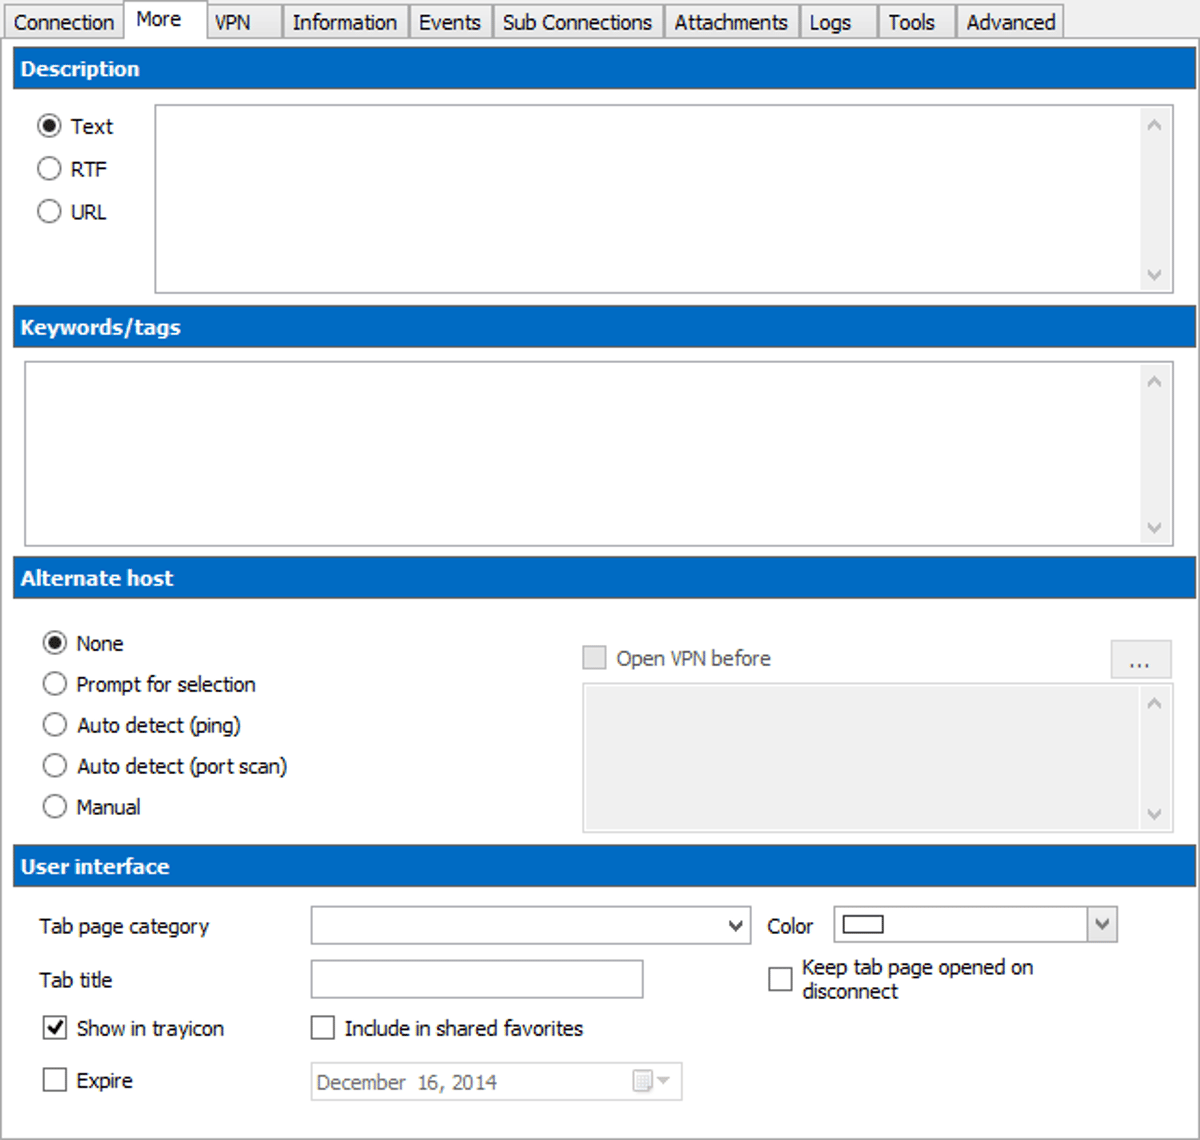Enable Keep tab page opened on disconnect

780,979
